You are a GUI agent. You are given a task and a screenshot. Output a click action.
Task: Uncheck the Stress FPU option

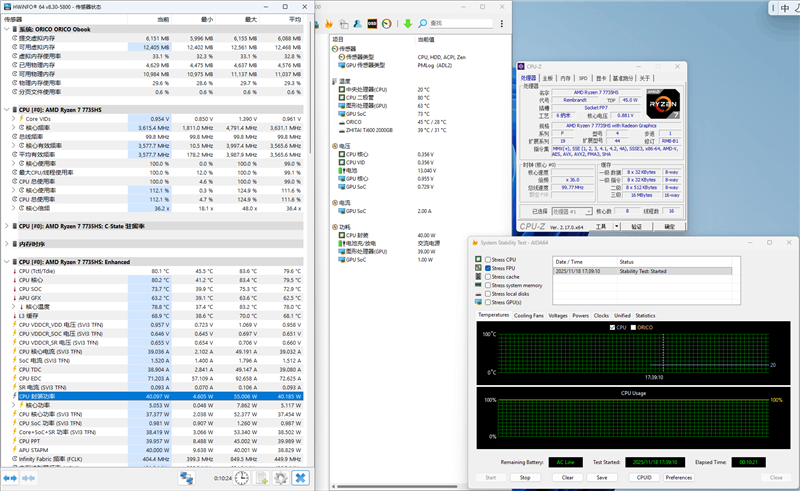coord(487,268)
